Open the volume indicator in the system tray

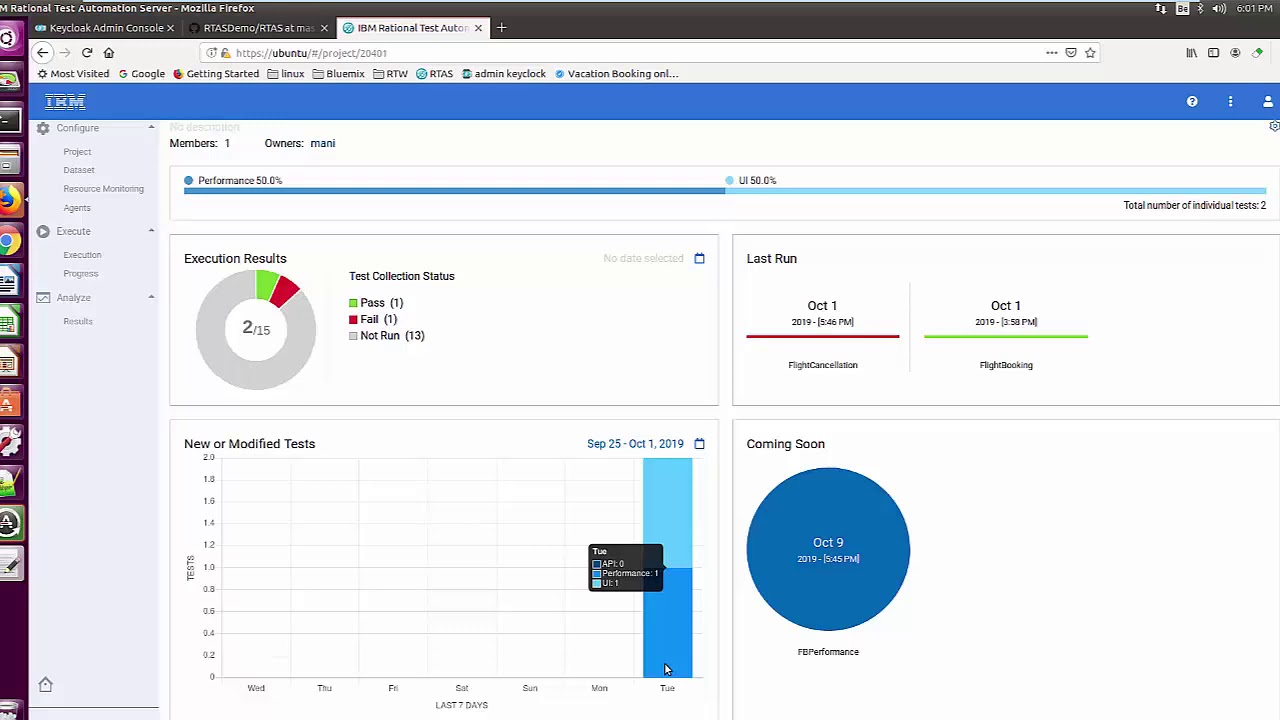pos(1219,8)
